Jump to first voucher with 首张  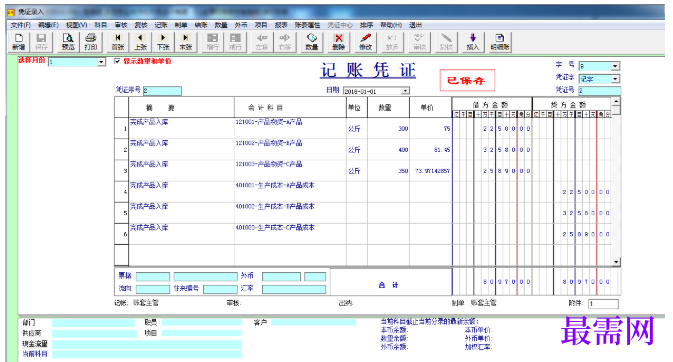(118, 42)
